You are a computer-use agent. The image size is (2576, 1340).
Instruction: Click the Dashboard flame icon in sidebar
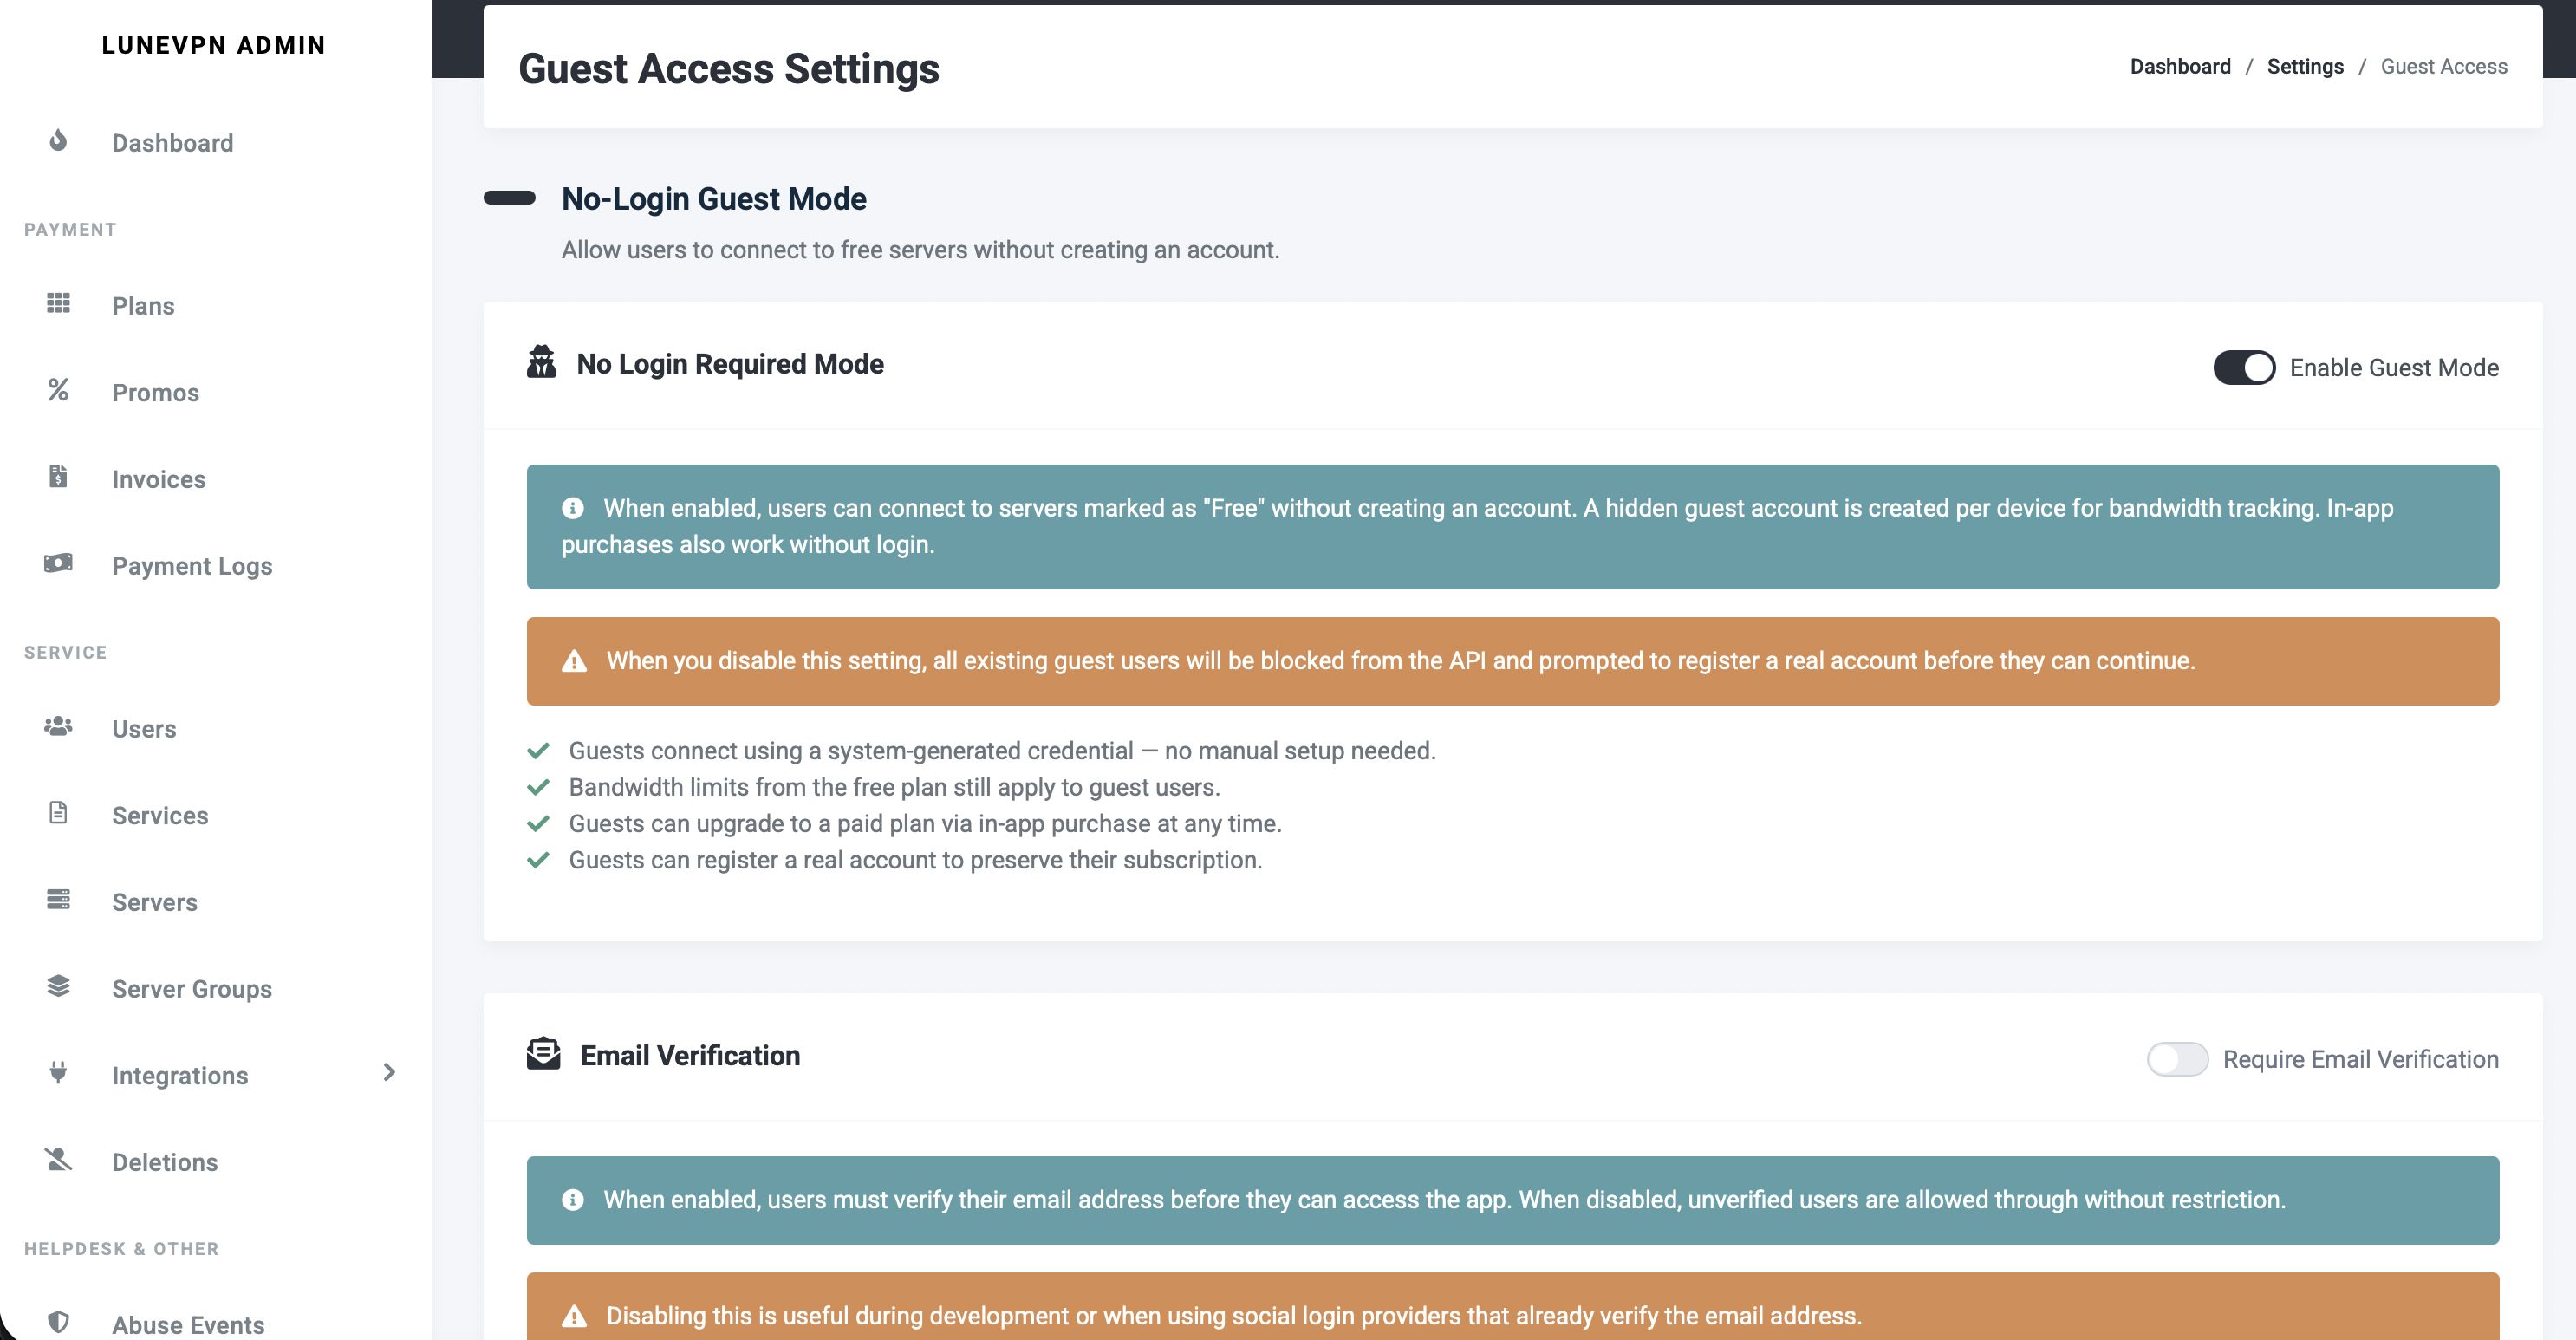(x=58, y=141)
